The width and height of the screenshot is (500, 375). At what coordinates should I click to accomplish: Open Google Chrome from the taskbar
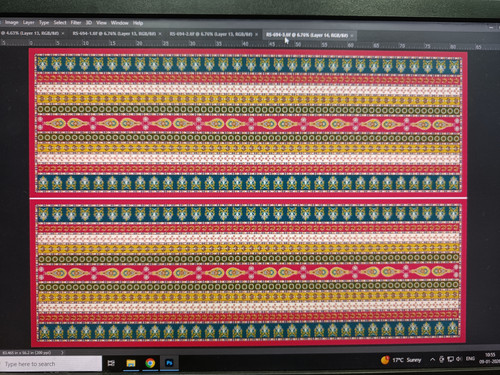(x=150, y=363)
